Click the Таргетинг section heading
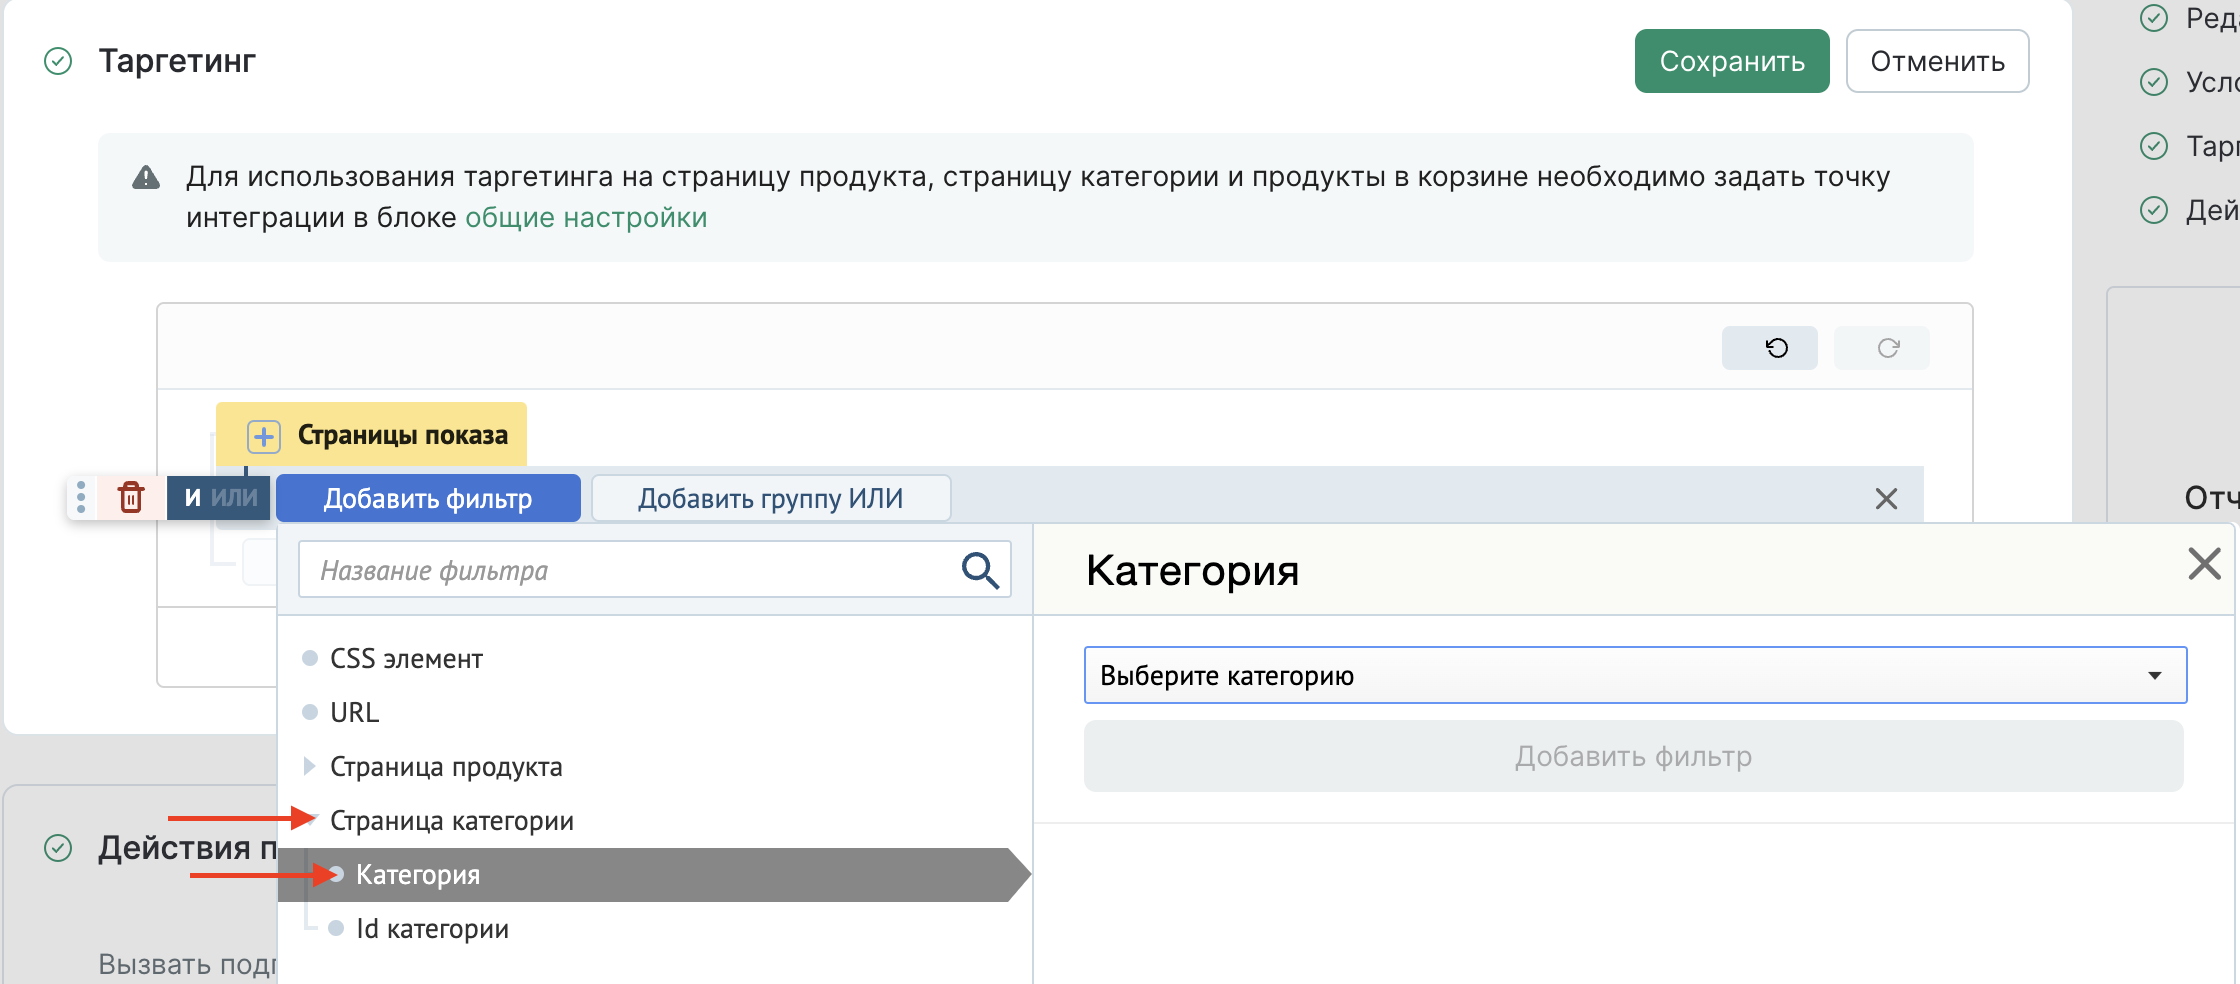Screen dimensions: 2240x984 (x=177, y=61)
